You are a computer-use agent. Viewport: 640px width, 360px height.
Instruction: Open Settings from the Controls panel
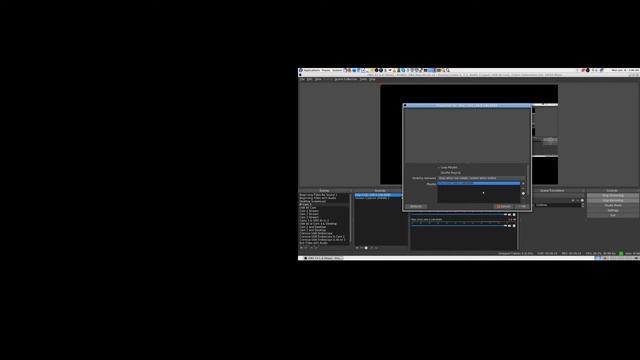pyautogui.click(x=613, y=210)
